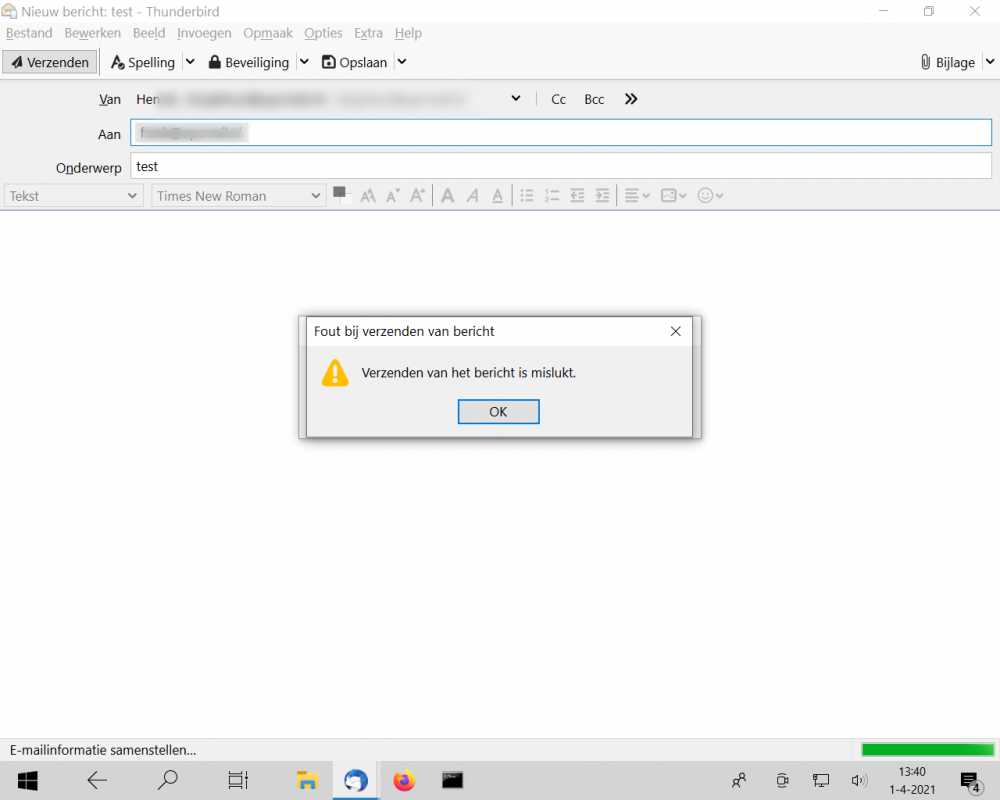1000x800 pixels.
Task: Add a Bcc recipient field
Action: (594, 99)
